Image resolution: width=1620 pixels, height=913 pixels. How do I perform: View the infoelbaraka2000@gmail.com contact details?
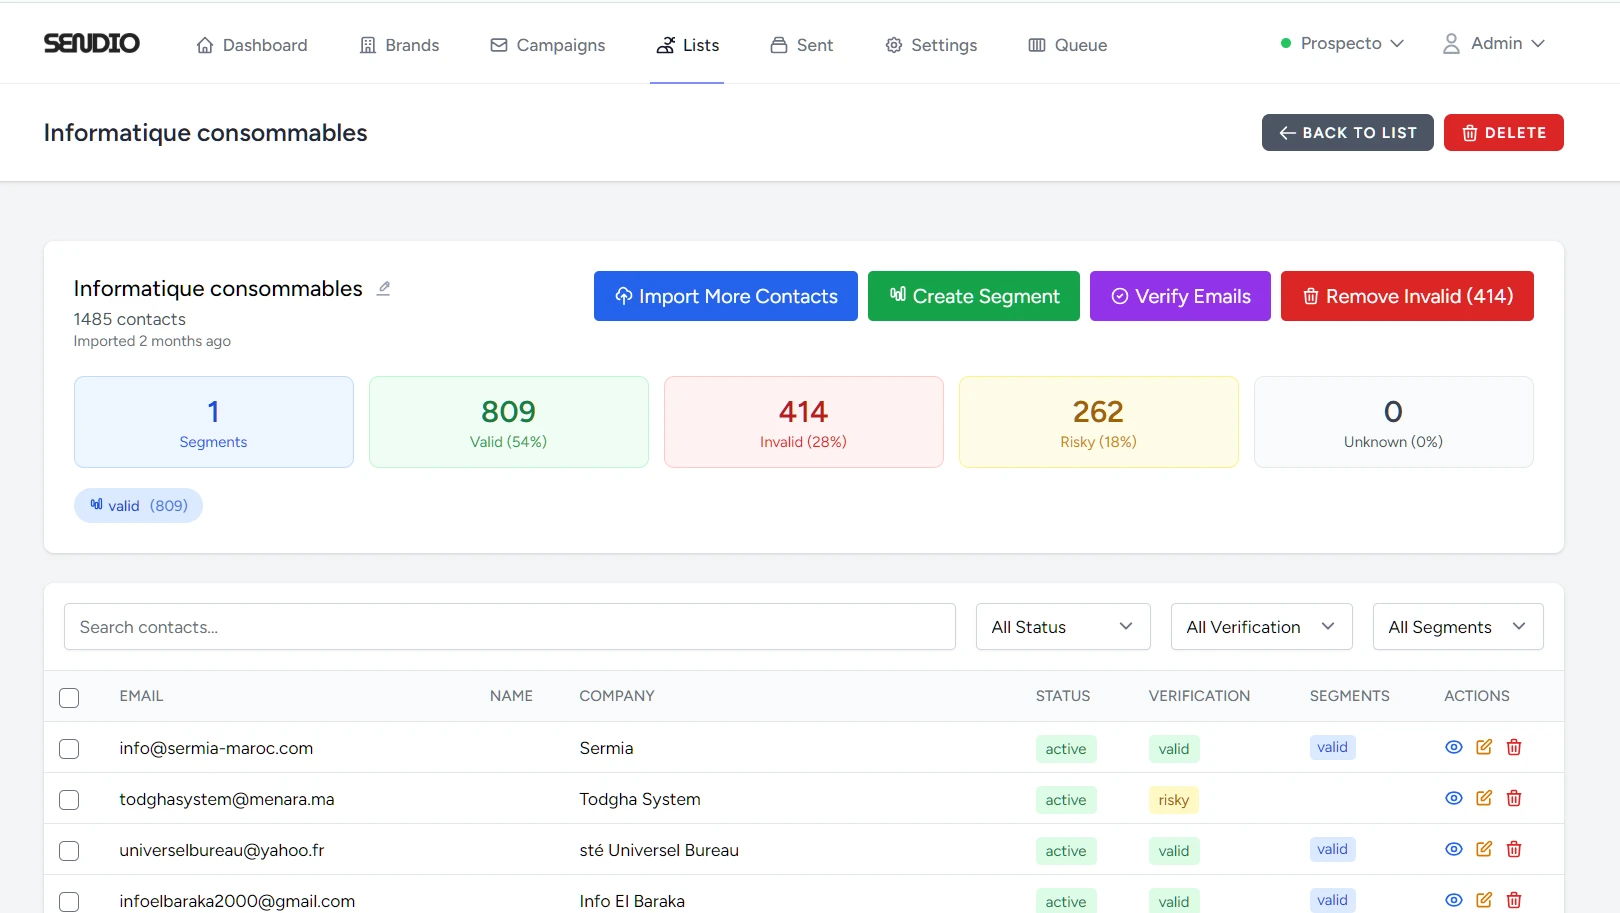click(1454, 900)
